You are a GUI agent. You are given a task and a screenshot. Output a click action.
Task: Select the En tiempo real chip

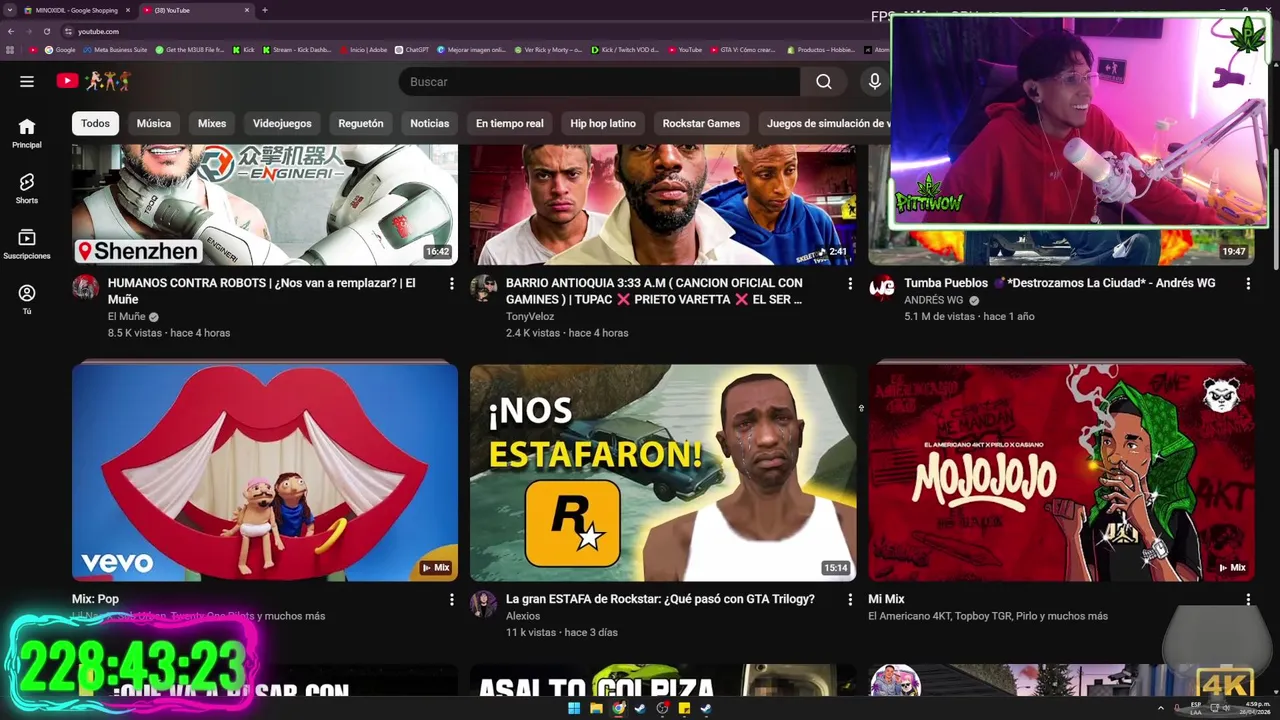(x=510, y=123)
